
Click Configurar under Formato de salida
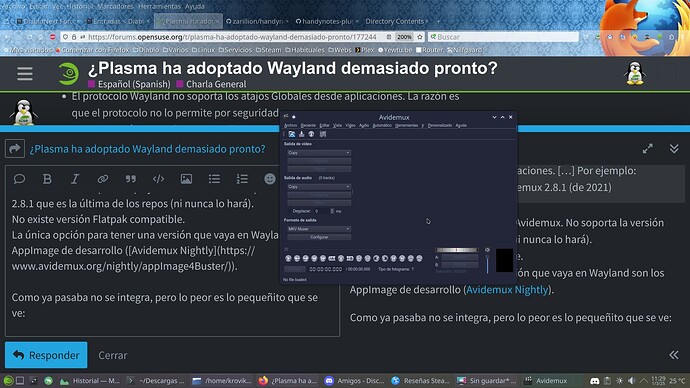[x=319, y=237]
